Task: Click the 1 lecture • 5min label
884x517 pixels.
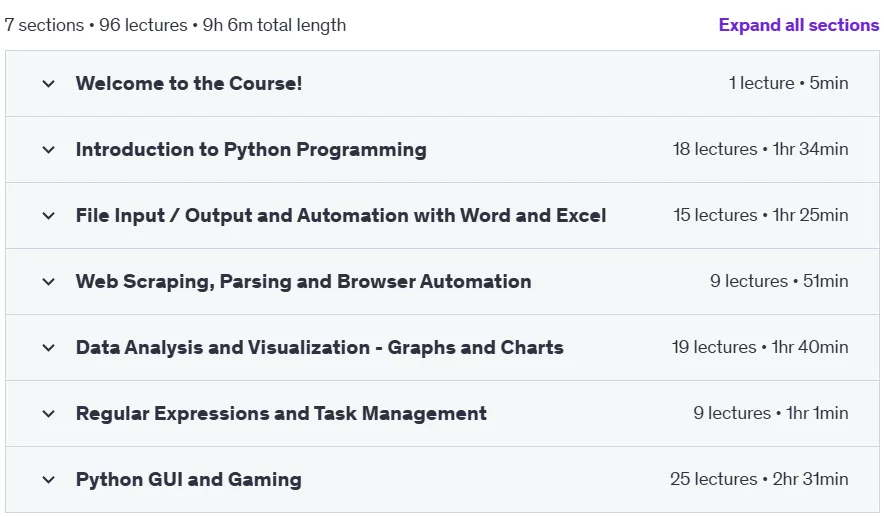Action: [788, 83]
